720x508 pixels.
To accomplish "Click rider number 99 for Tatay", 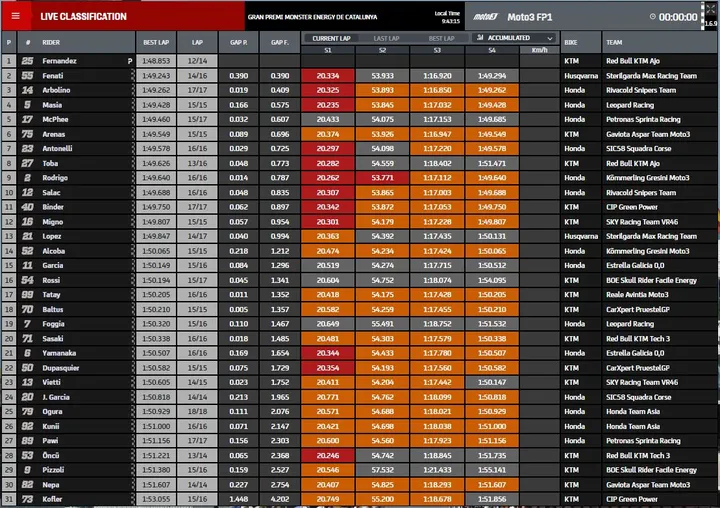I will (28, 295).
